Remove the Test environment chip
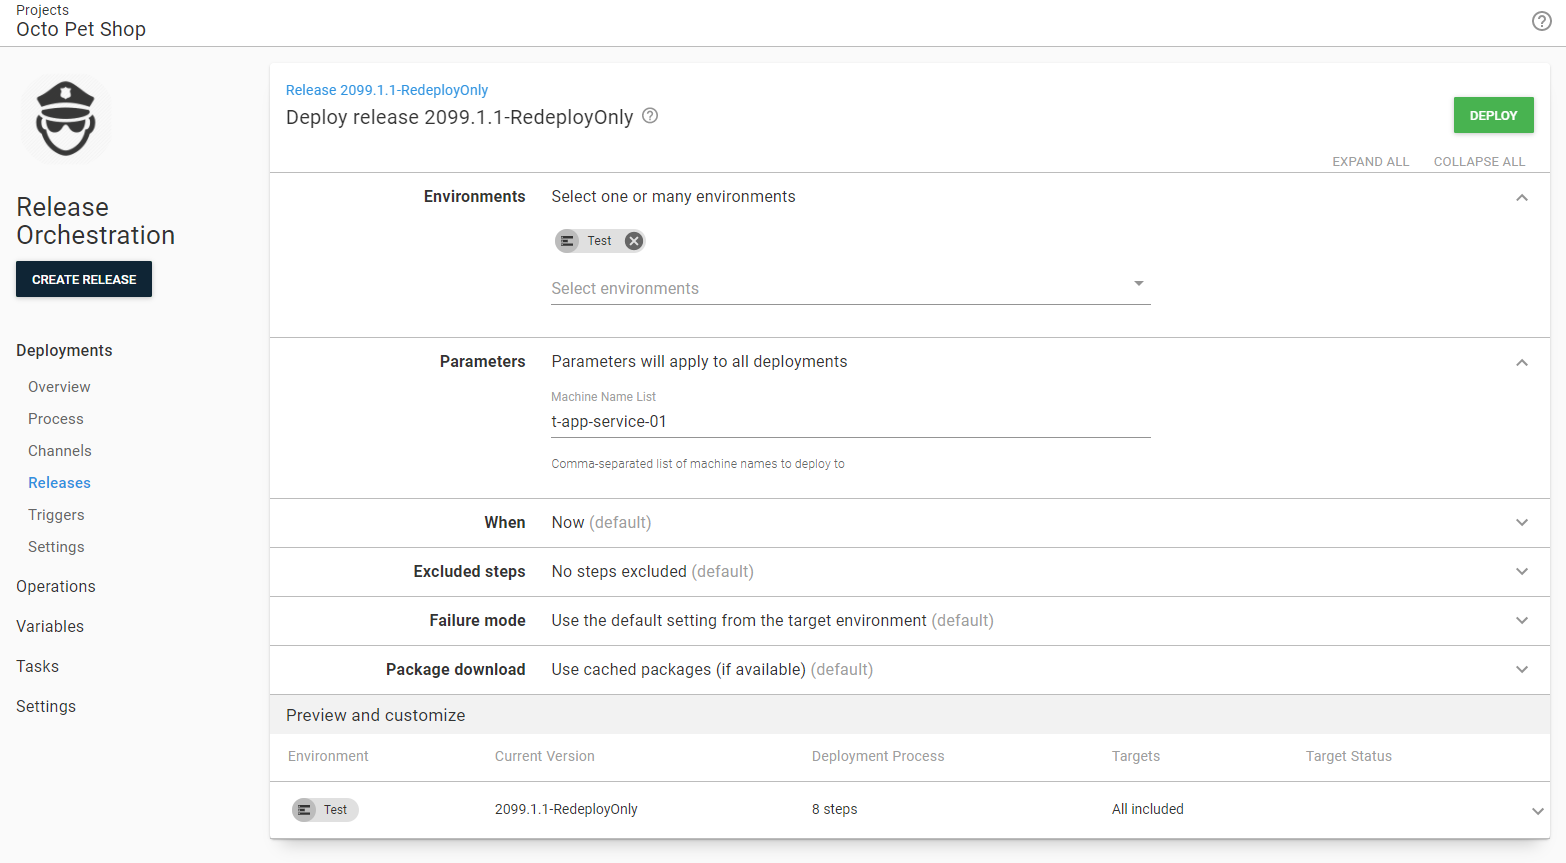 tap(633, 241)
